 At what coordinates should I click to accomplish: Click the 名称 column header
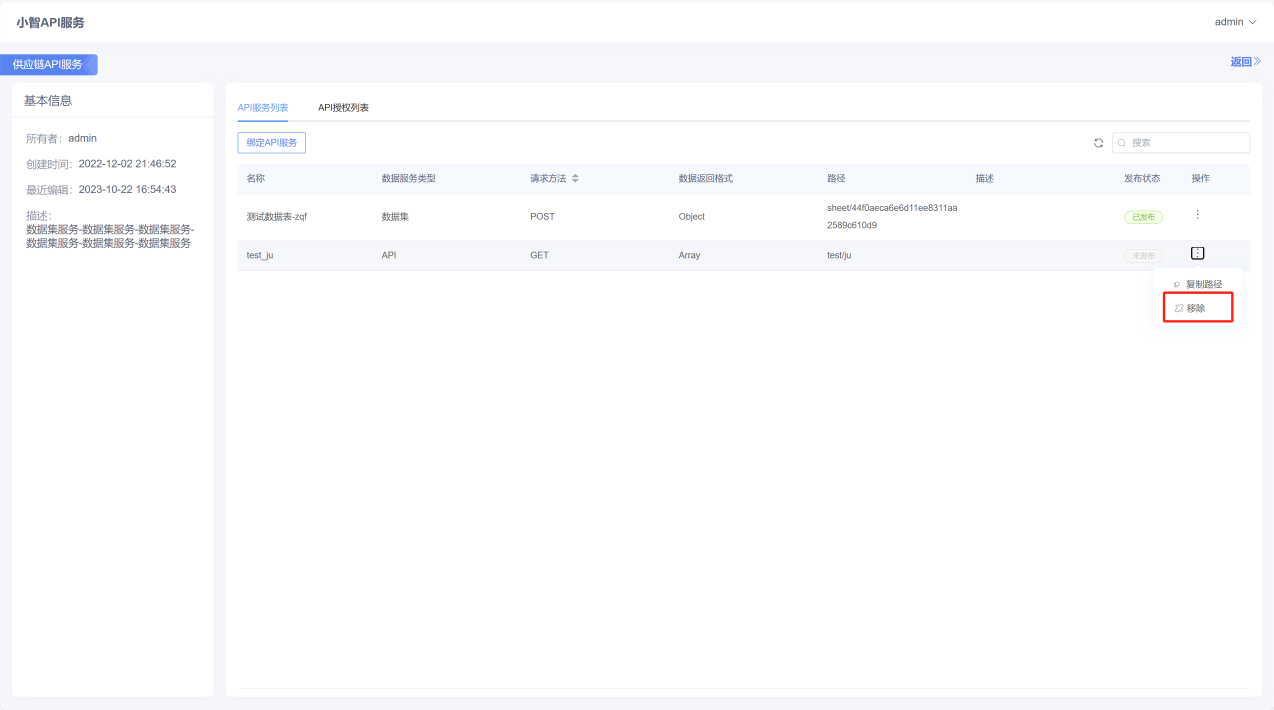pyautogui.click(x=256, y=178)
